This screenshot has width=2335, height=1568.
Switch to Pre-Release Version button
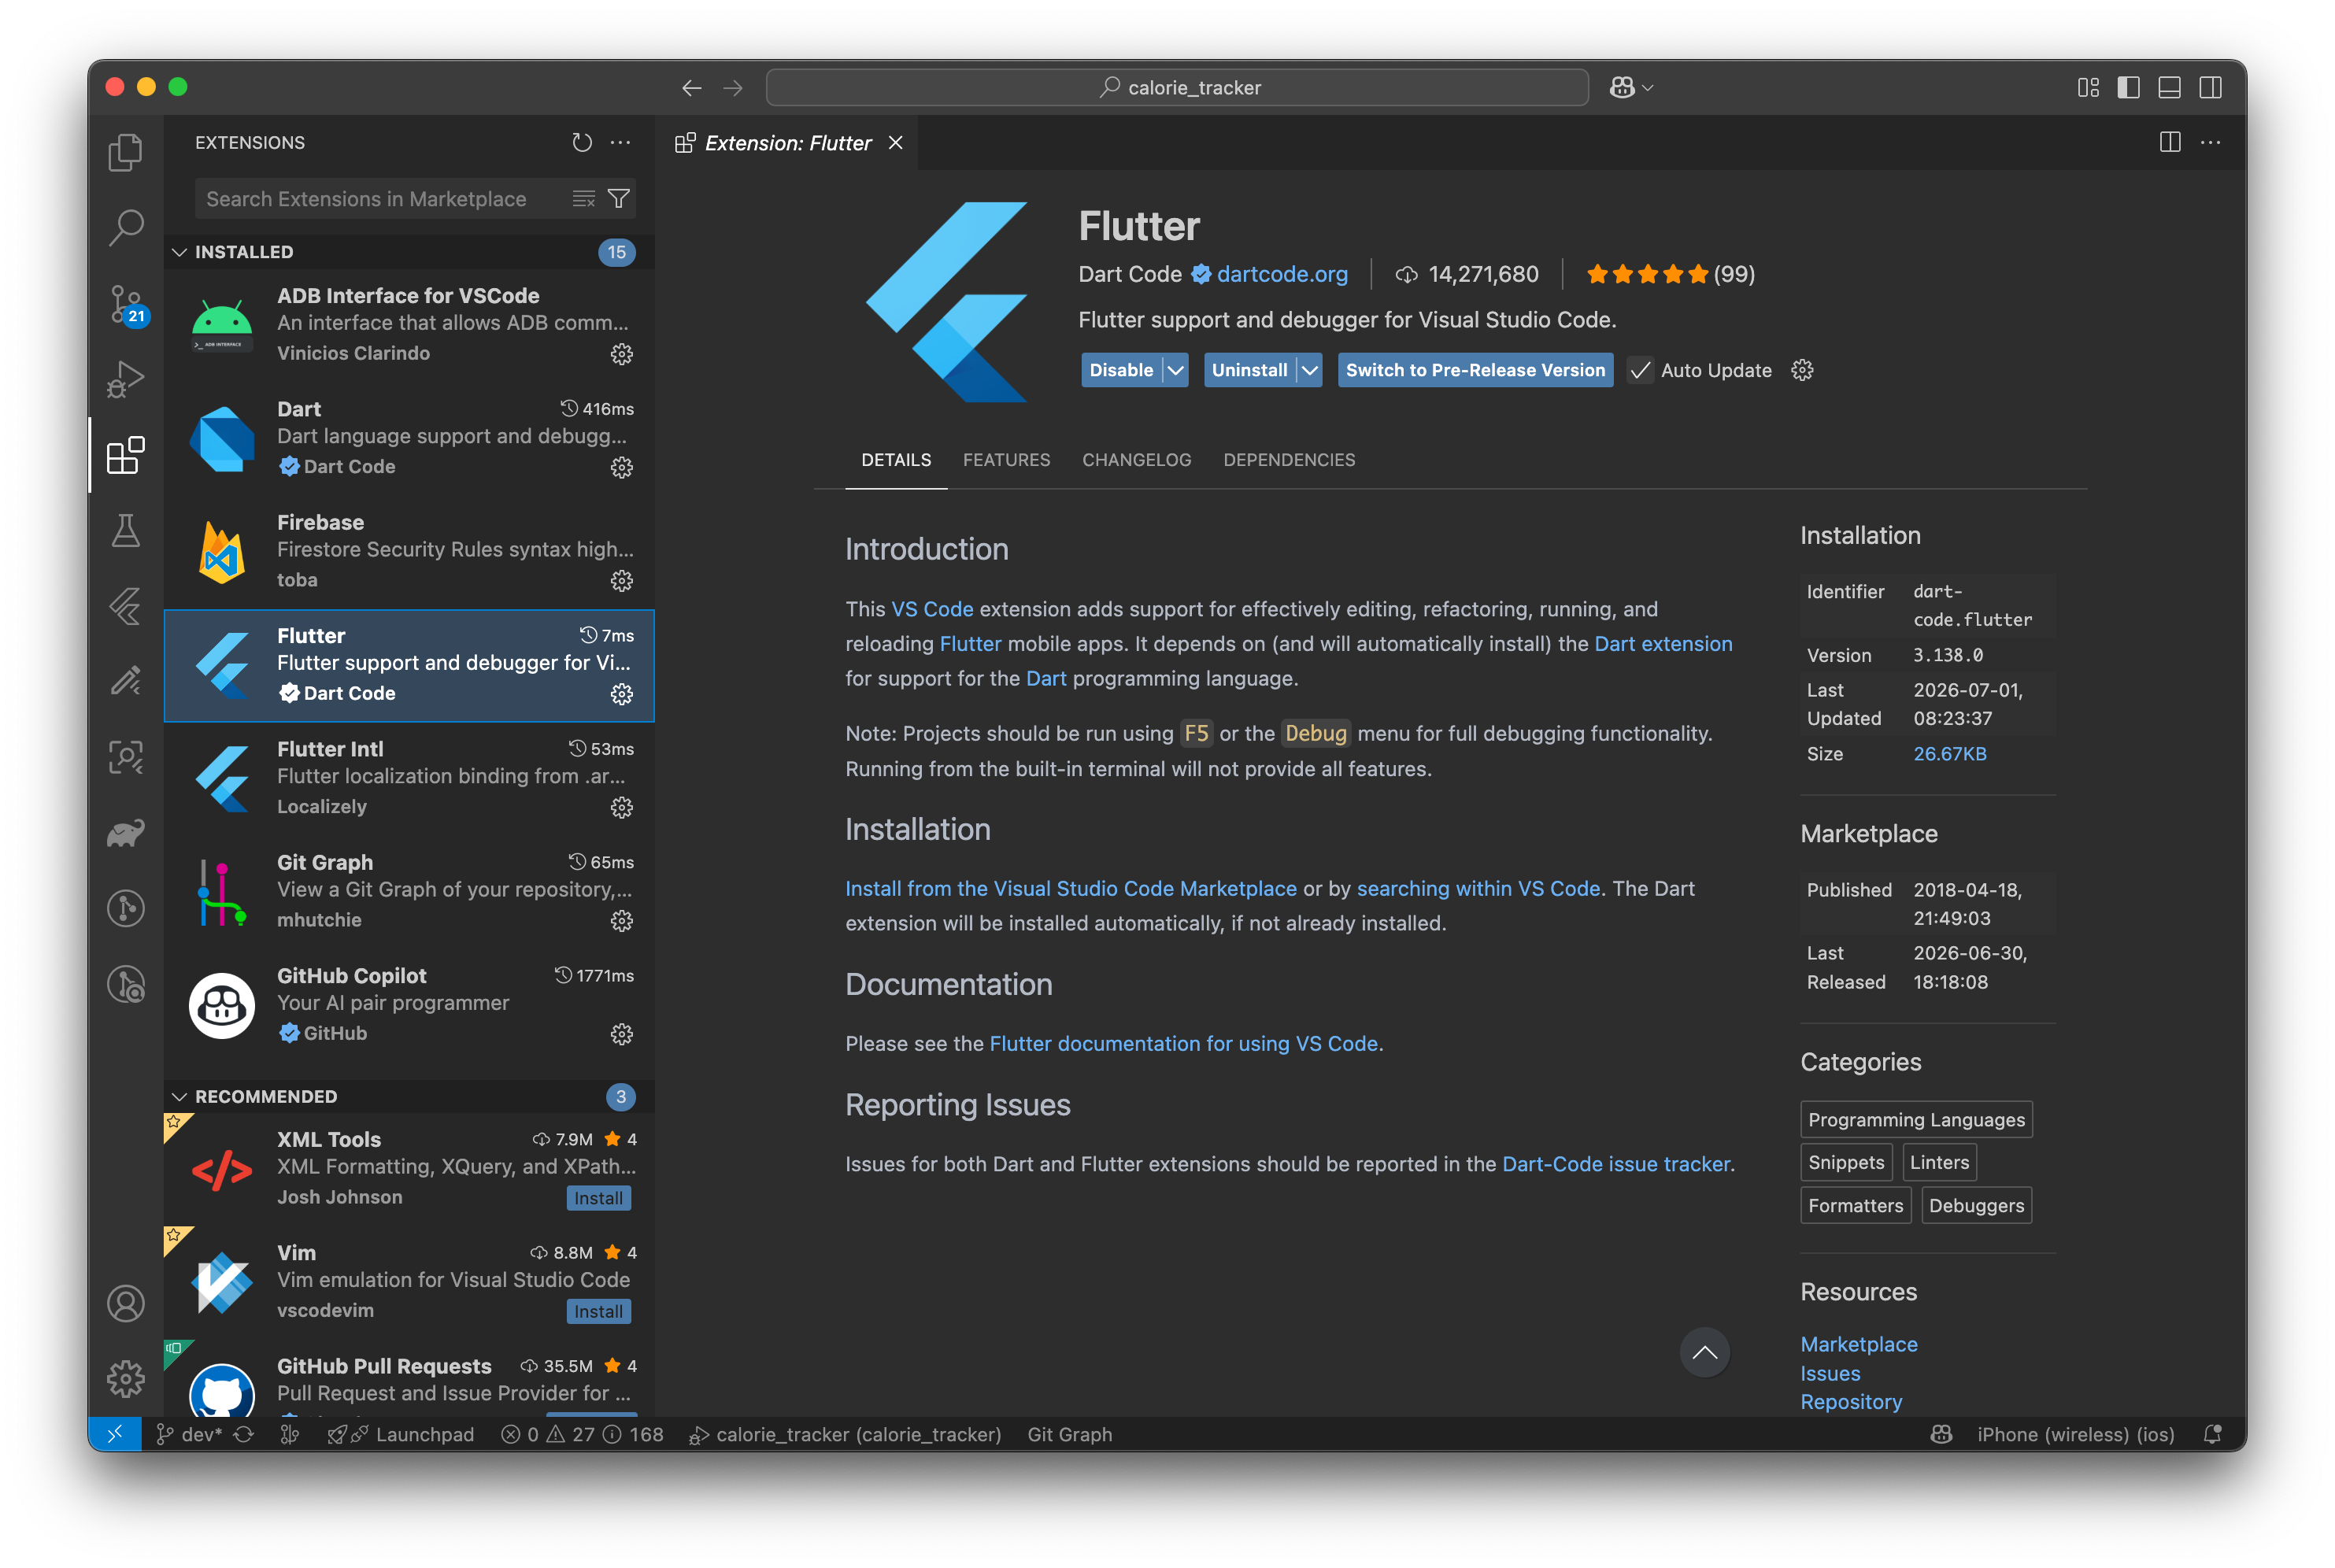pos(1475,370)
